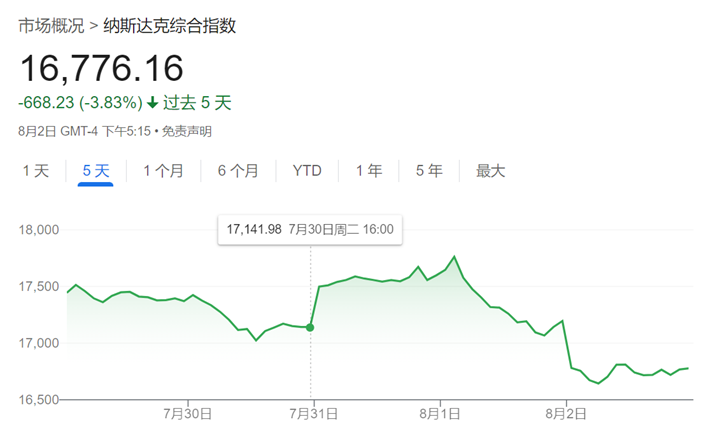Select the 最大 range tab
720x431 pixels.
[x=491, y=171]
